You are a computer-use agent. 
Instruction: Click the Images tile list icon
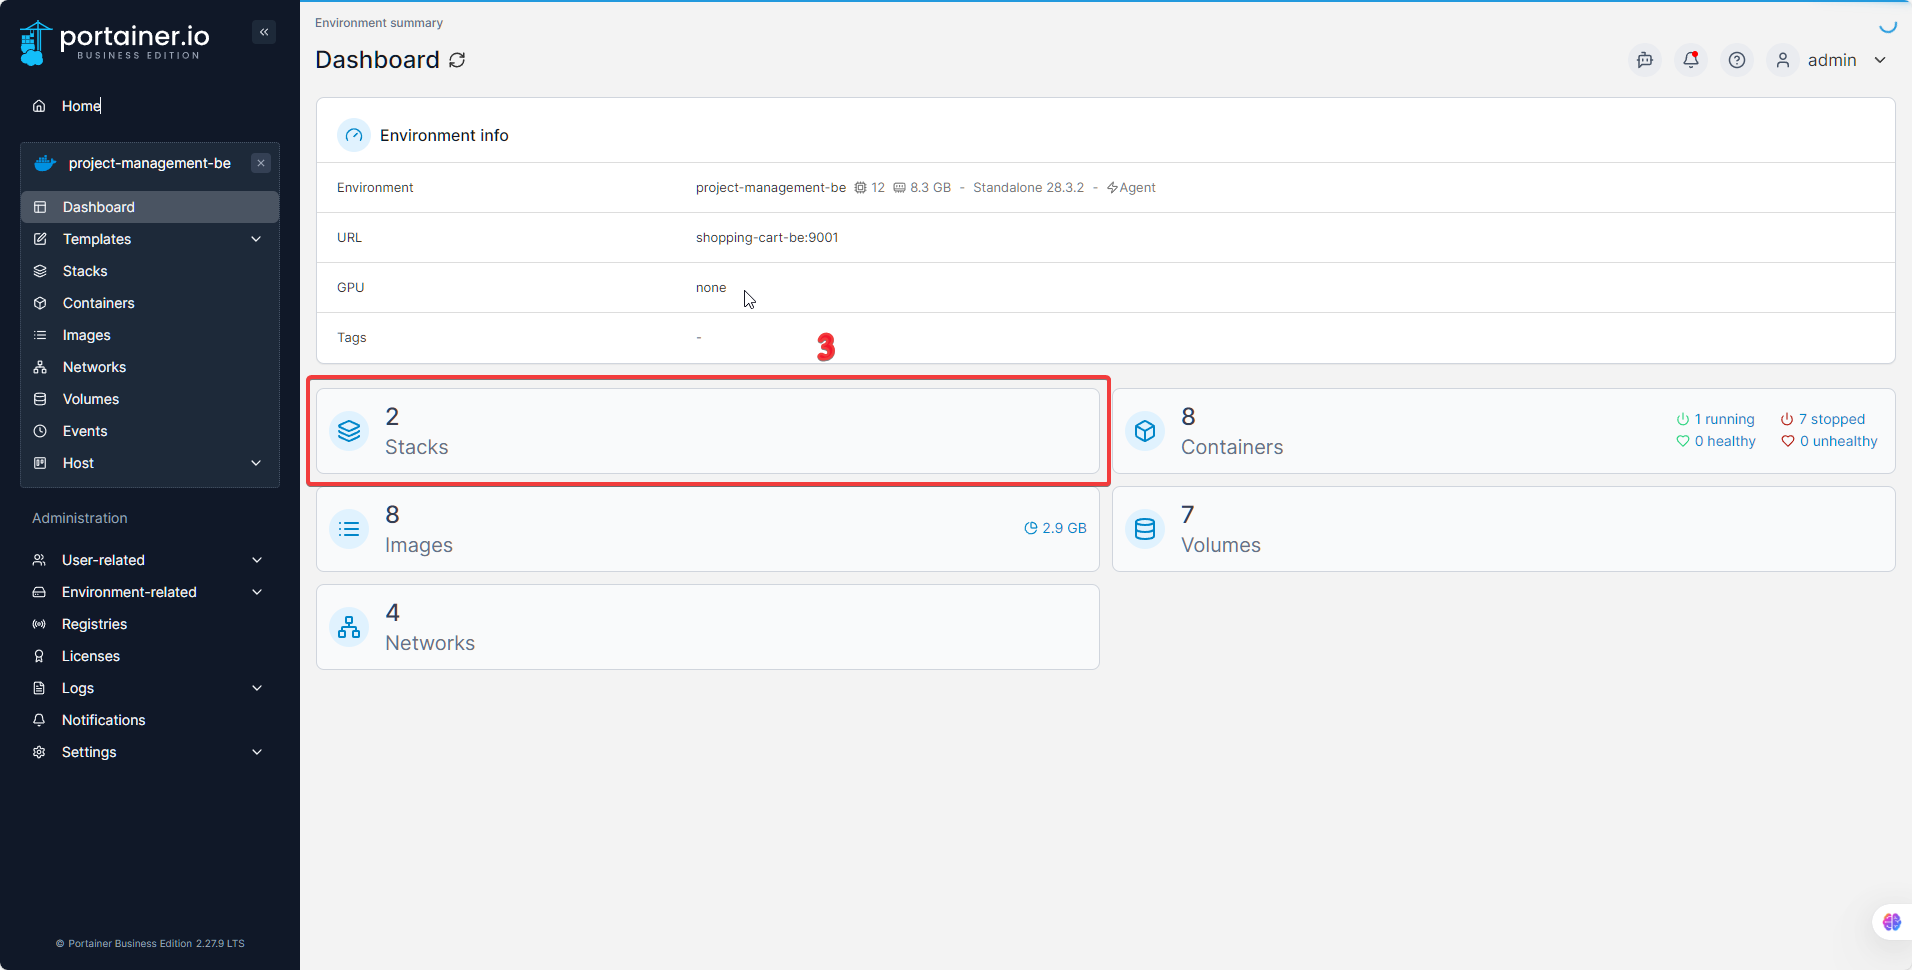(349, 529)
